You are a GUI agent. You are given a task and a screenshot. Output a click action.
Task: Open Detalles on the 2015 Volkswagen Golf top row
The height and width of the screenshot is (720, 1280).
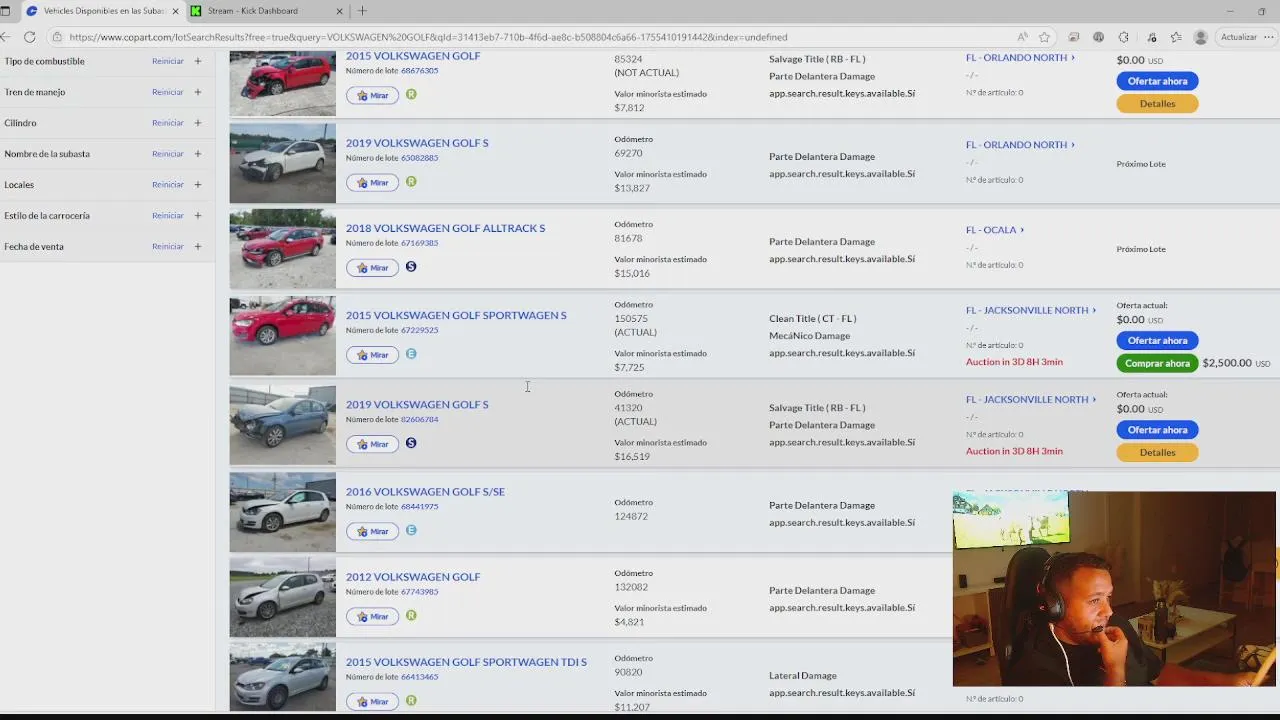[1157, 103]
